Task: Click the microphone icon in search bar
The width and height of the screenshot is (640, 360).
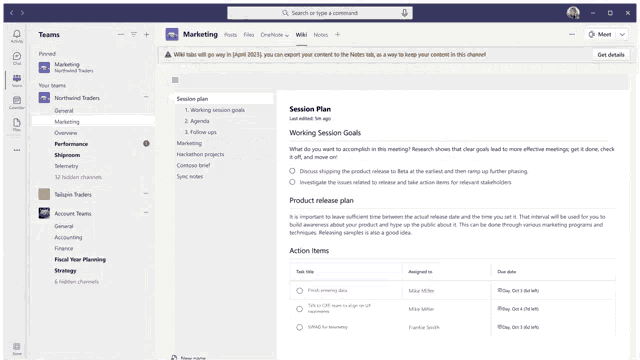Action: click(404, 13)
